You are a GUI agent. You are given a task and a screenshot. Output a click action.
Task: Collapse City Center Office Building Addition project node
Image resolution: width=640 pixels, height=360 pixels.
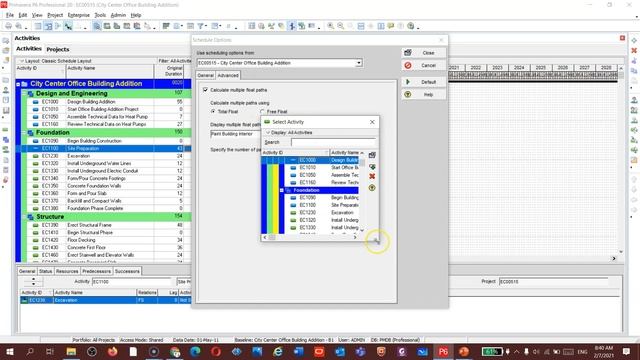tap(18, 84)
